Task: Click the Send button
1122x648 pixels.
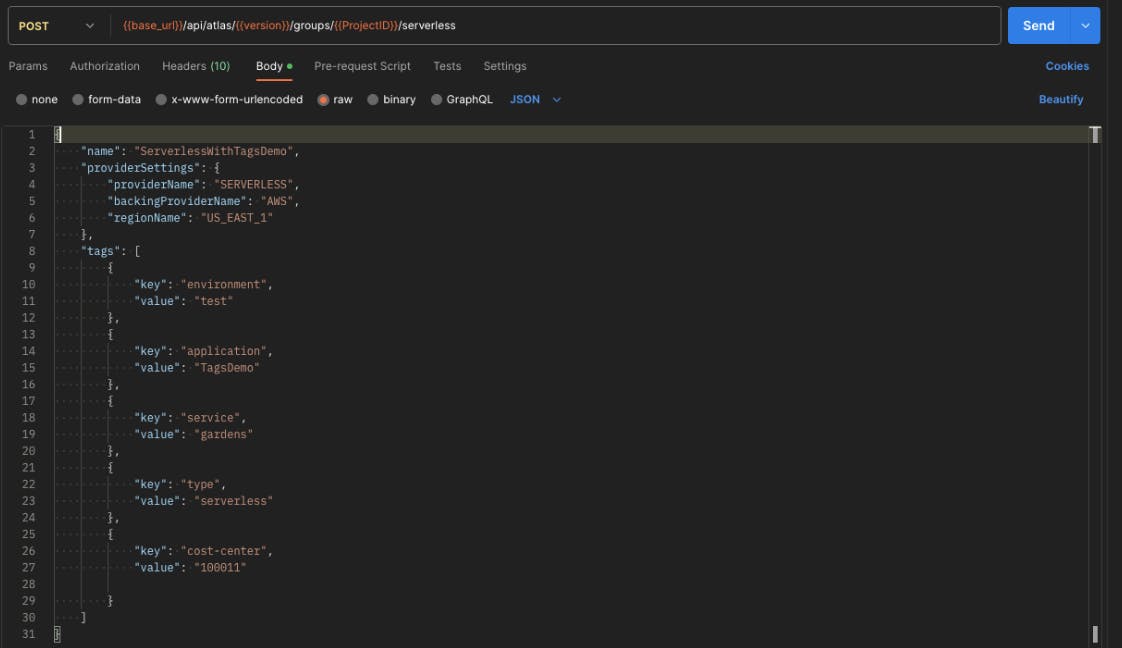Action: (1038, 26)
